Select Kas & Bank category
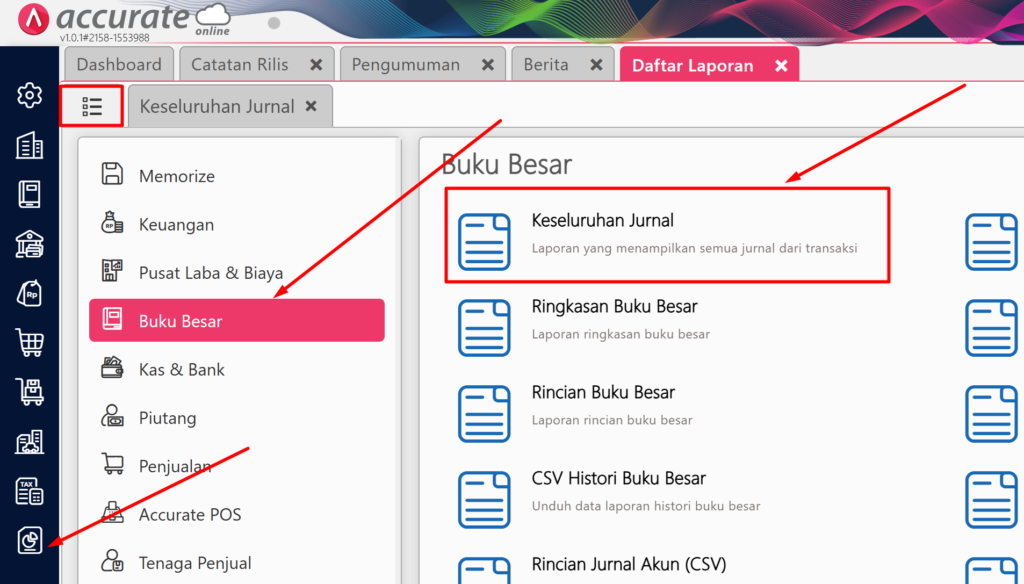 tap(237, 369)
